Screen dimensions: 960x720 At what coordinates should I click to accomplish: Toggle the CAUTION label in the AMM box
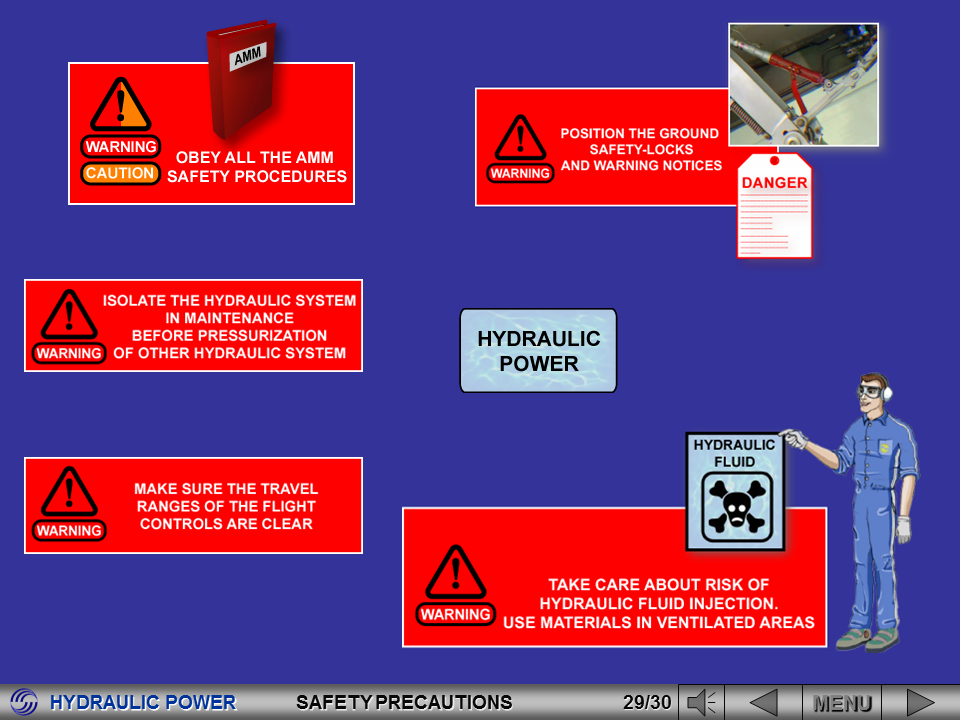121,172
